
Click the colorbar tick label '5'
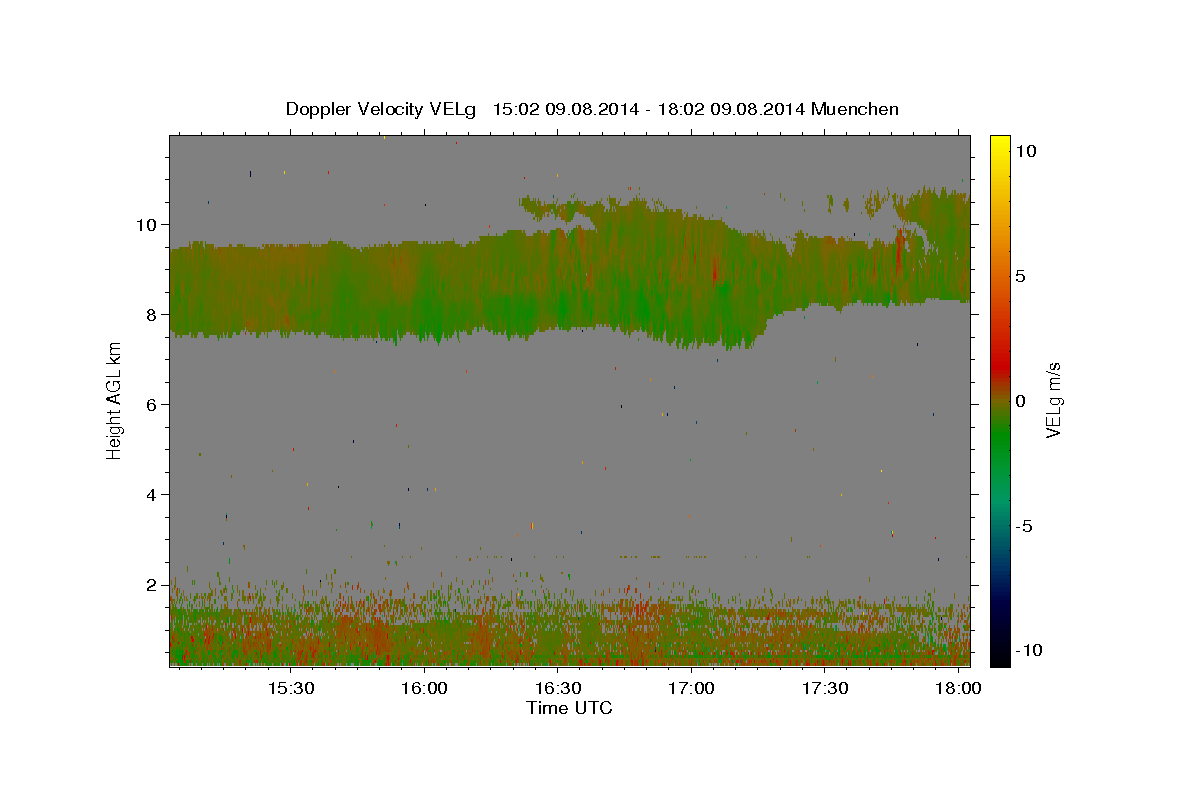coord(1021,276)
